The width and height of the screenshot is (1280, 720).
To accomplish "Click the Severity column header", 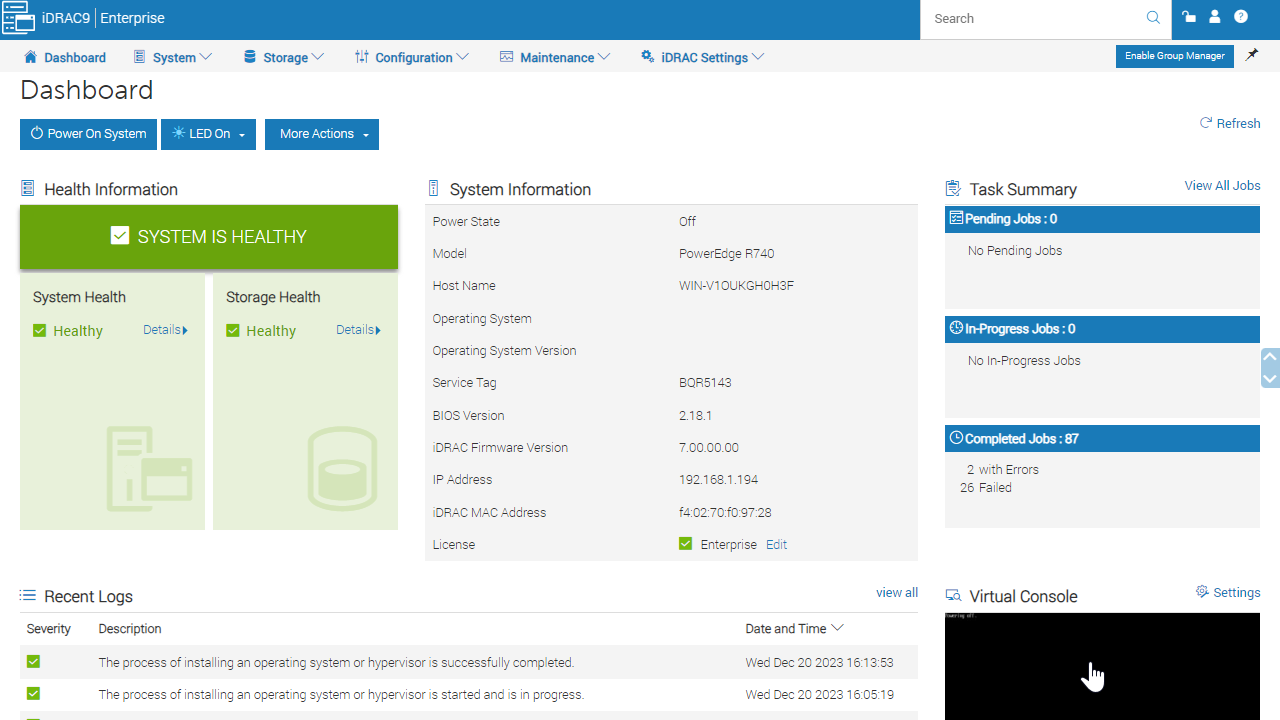I will pos(49,629).
